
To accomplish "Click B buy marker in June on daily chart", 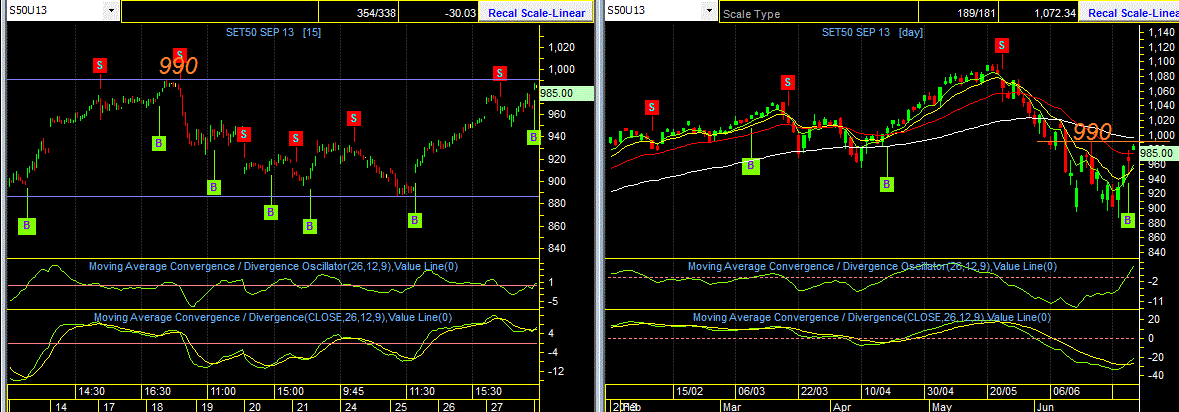I will [x=1127, y=220].
